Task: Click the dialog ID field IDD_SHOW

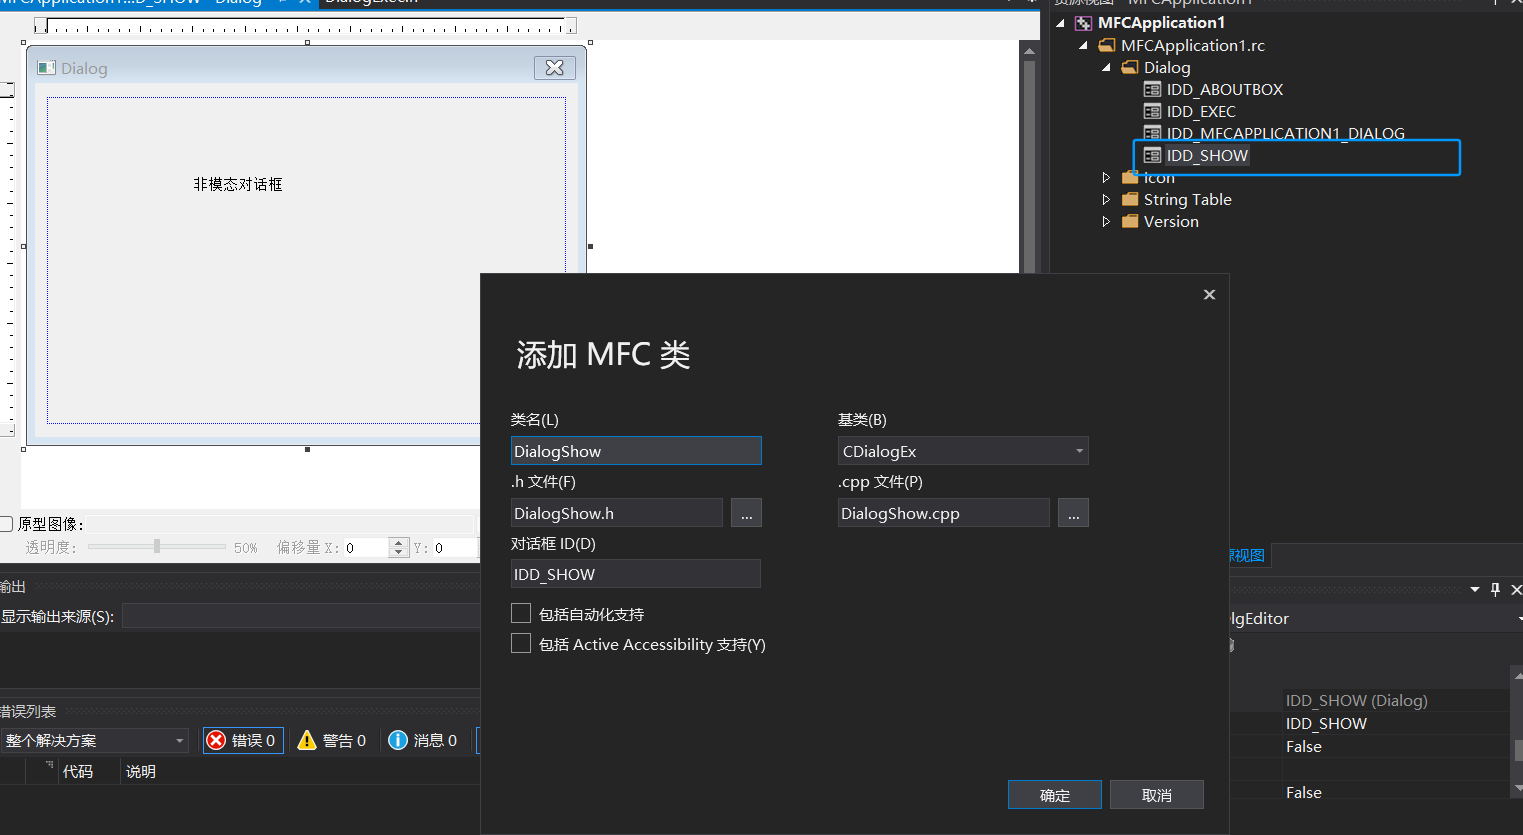Action: [x=636, y=574]
